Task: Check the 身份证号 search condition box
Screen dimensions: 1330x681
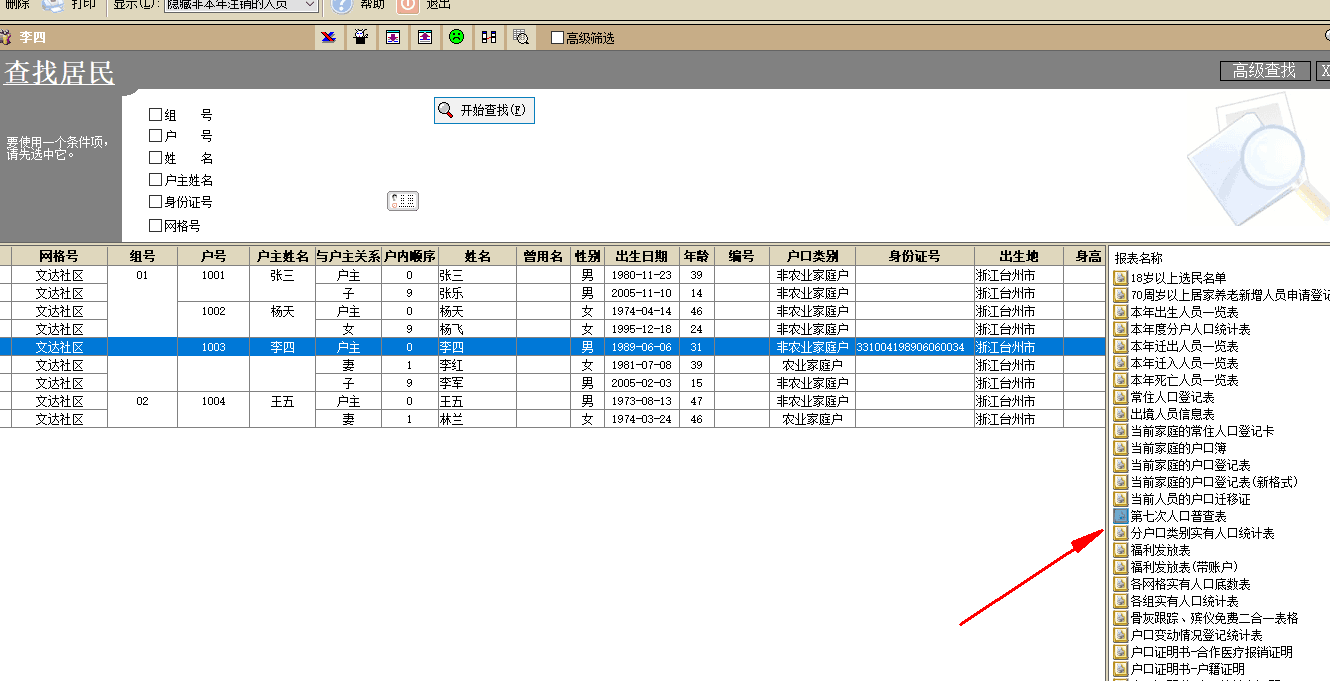Action: tap(155, 202)
